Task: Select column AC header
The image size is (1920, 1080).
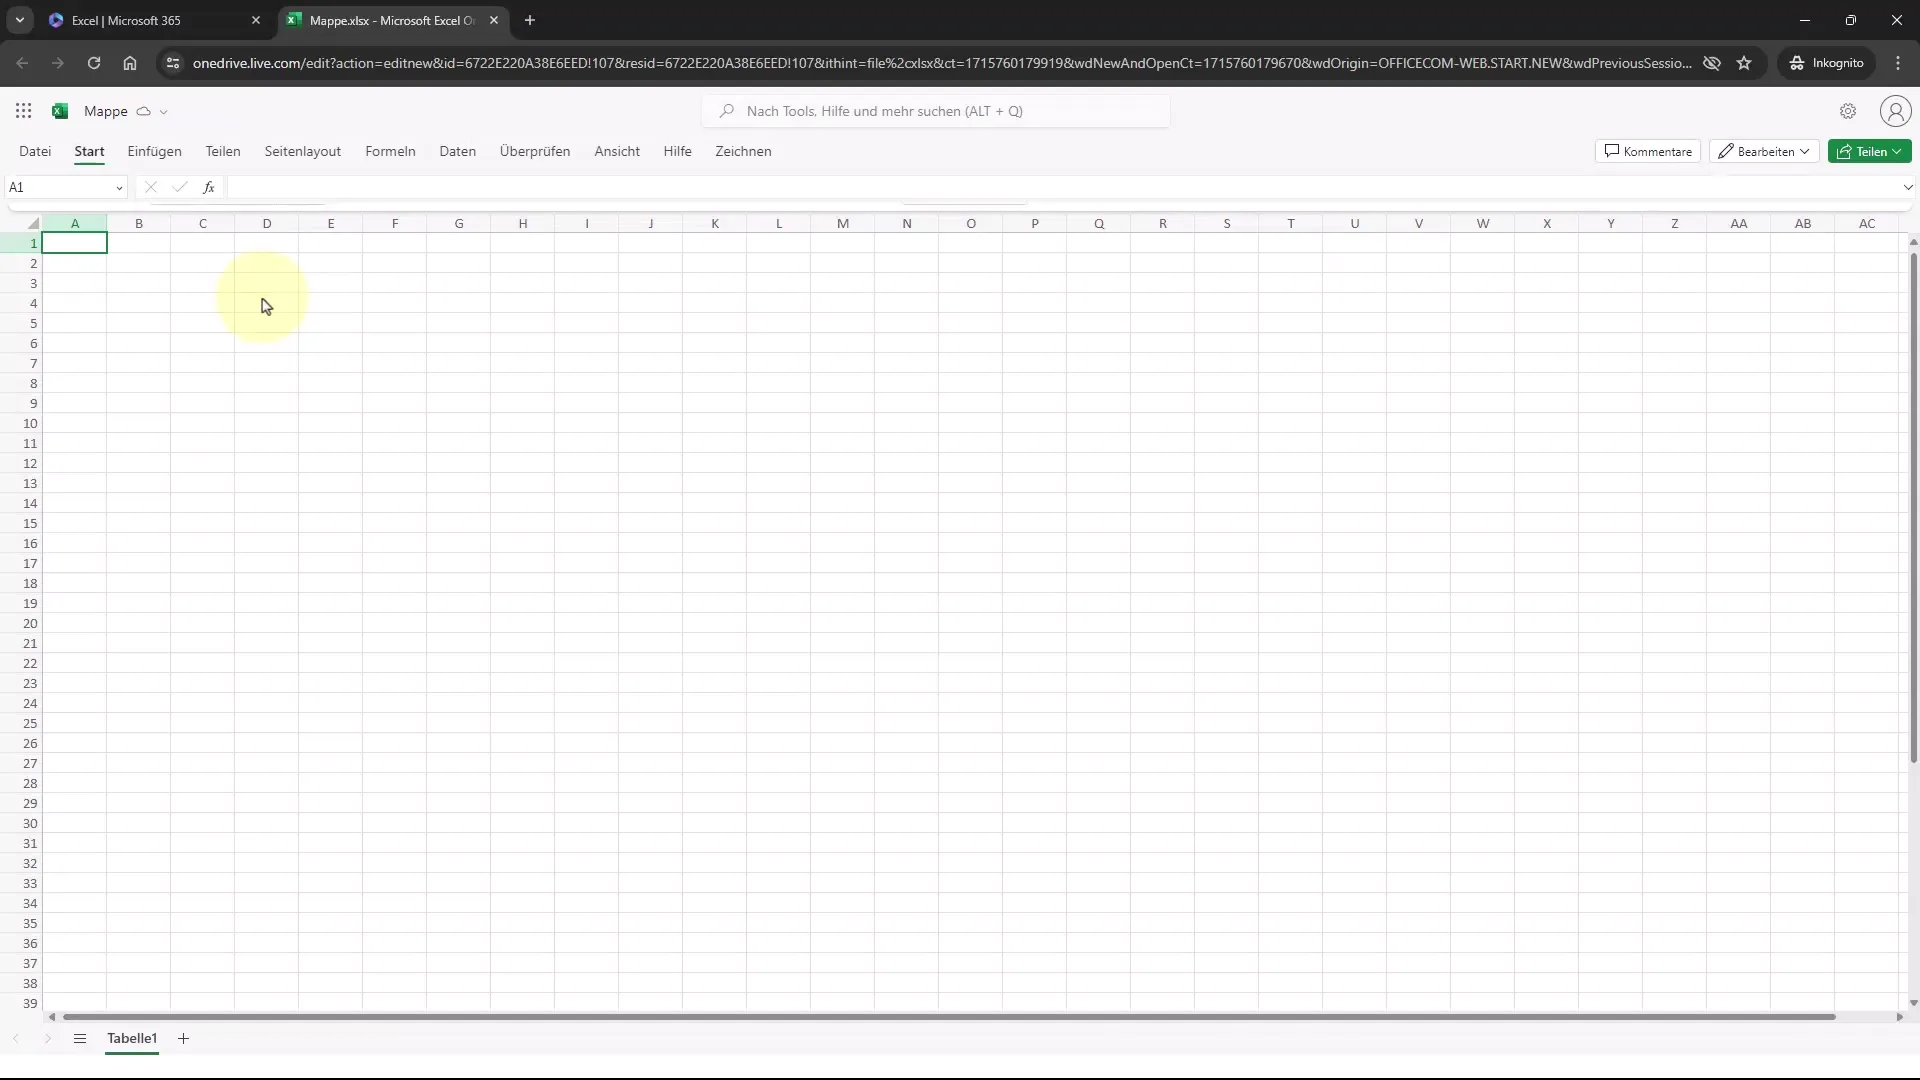Action: pos(1867,223)
